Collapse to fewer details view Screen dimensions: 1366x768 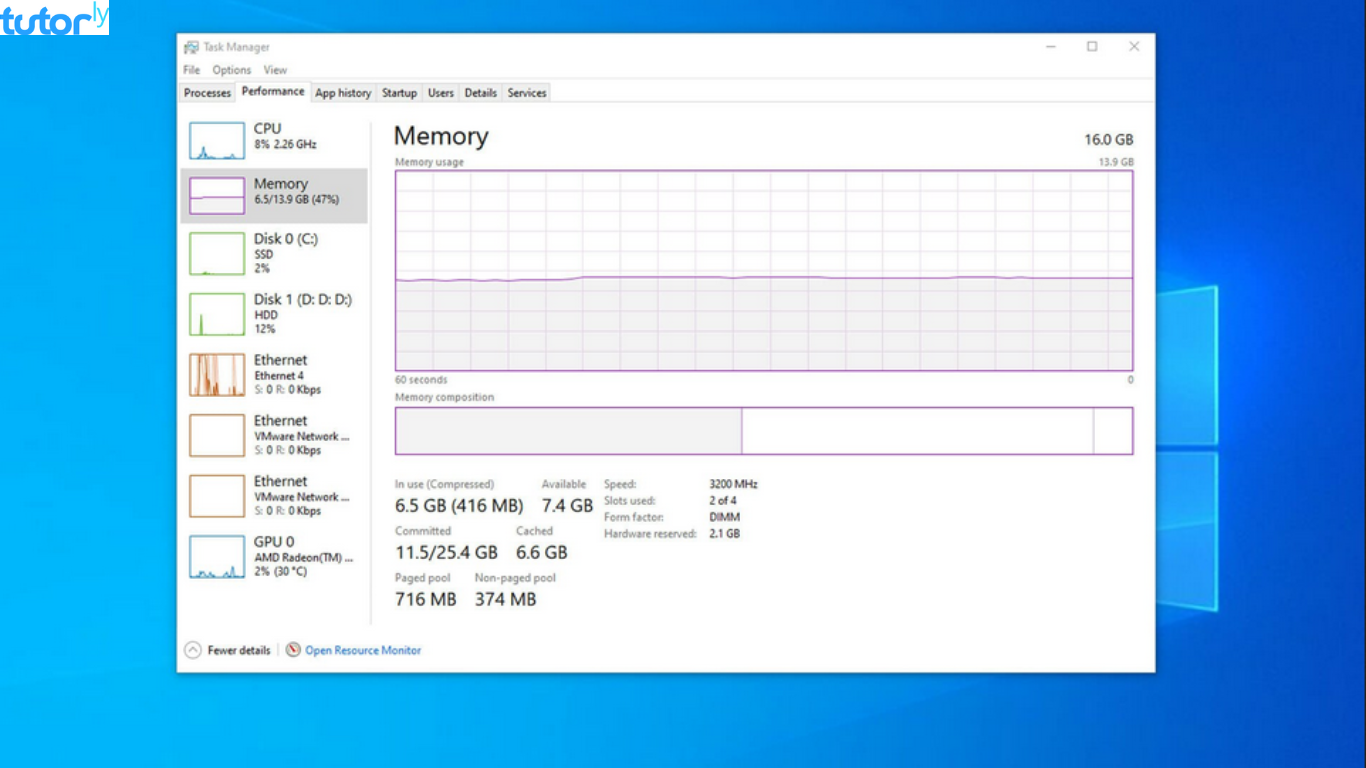click(192, 650)
